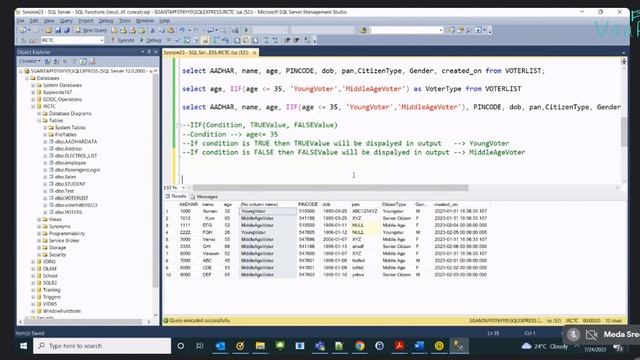Open the Window menu
Viewport: 640px width, 360px height.
point(145,20)
